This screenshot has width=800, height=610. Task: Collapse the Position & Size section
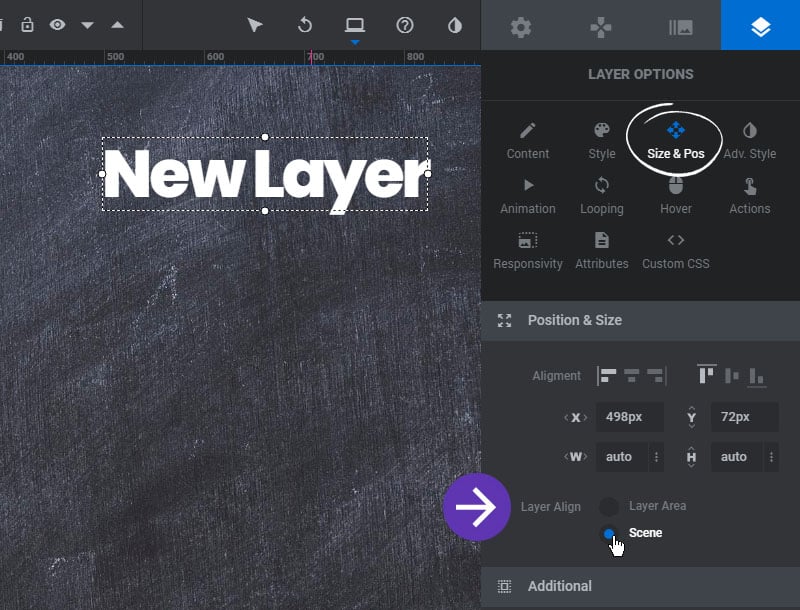(640, 320)
